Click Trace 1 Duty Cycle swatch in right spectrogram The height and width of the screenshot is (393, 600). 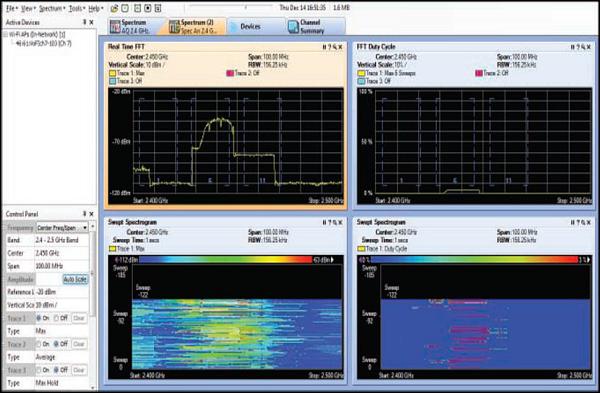[x=361, y=249]
